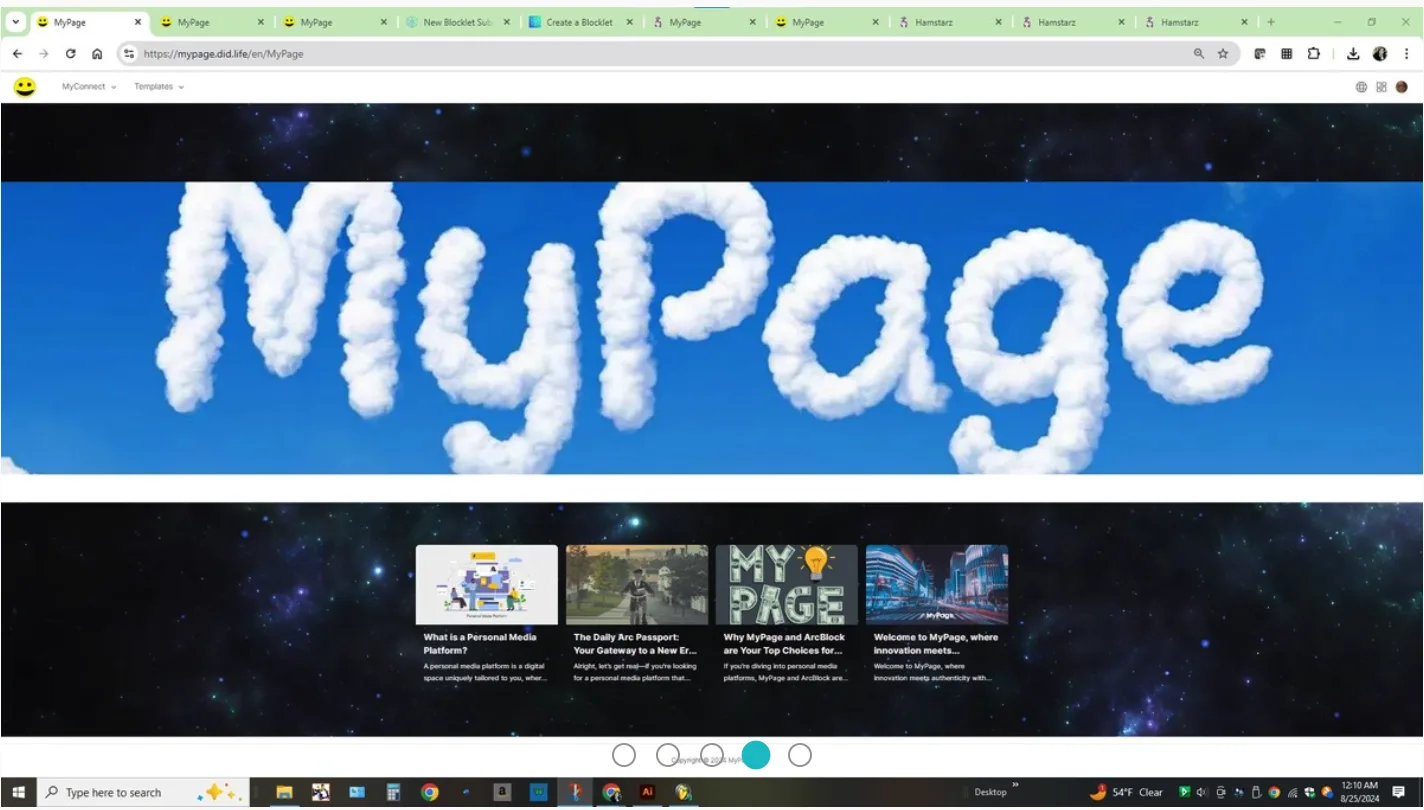Open the Windows Start menu
The height and width of the screenshot is (810, 1424).
(x=18, y=792)
